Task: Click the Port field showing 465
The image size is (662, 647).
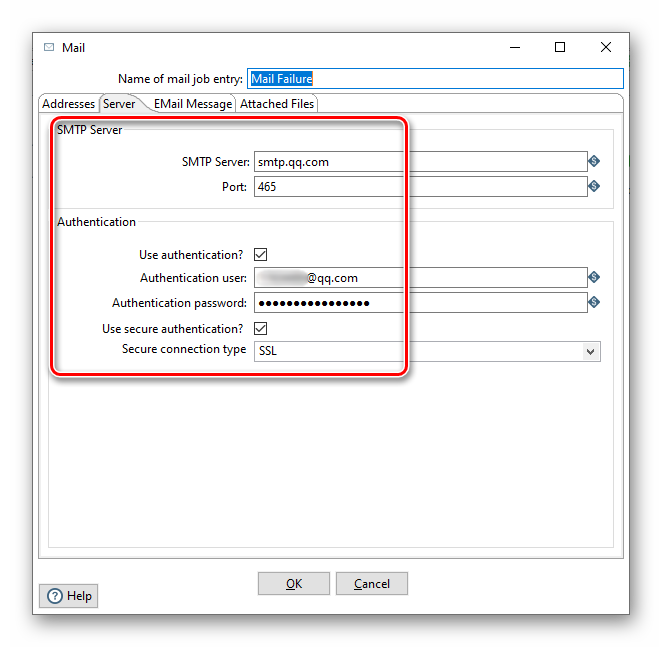Action: coord(421,186)
